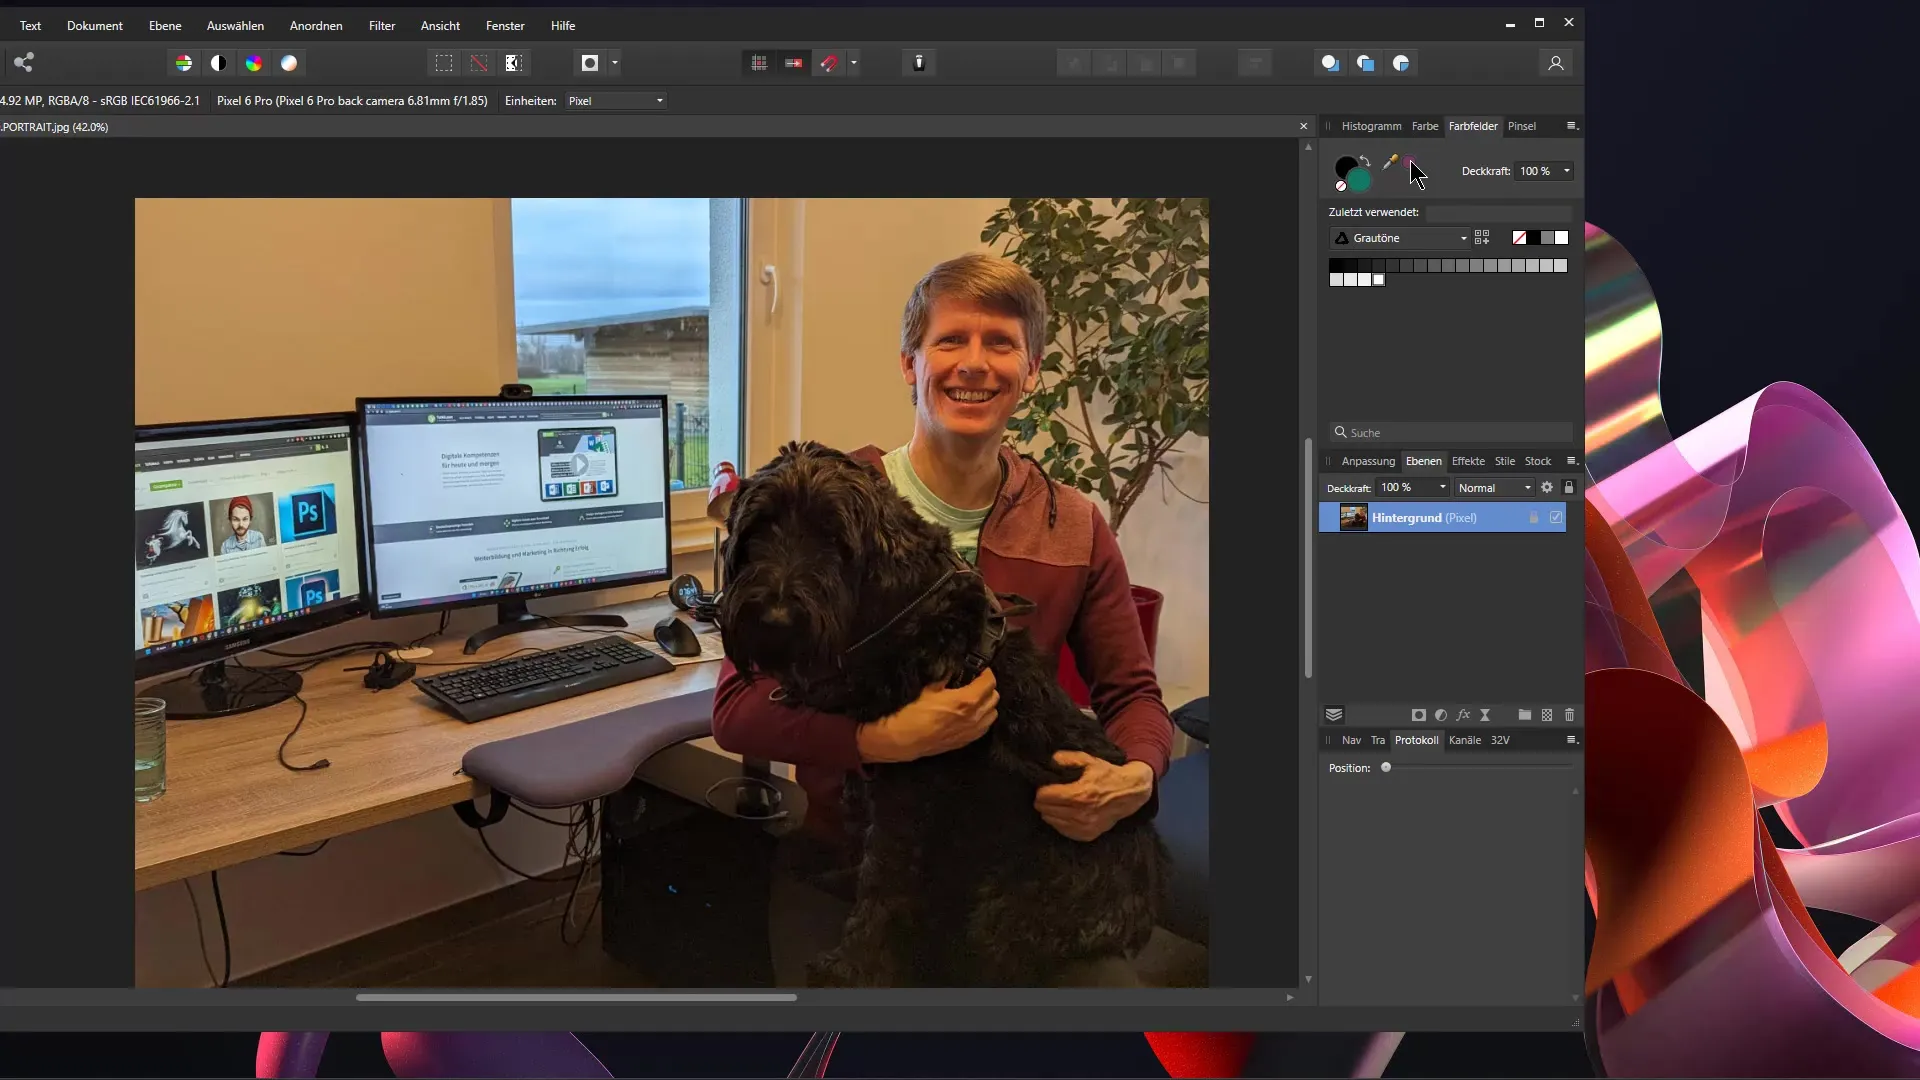The height and width of the screenshot is (1080, 1920).
Task: Toggle the layer lock padlock button
Action: (x=1569, y=487)
